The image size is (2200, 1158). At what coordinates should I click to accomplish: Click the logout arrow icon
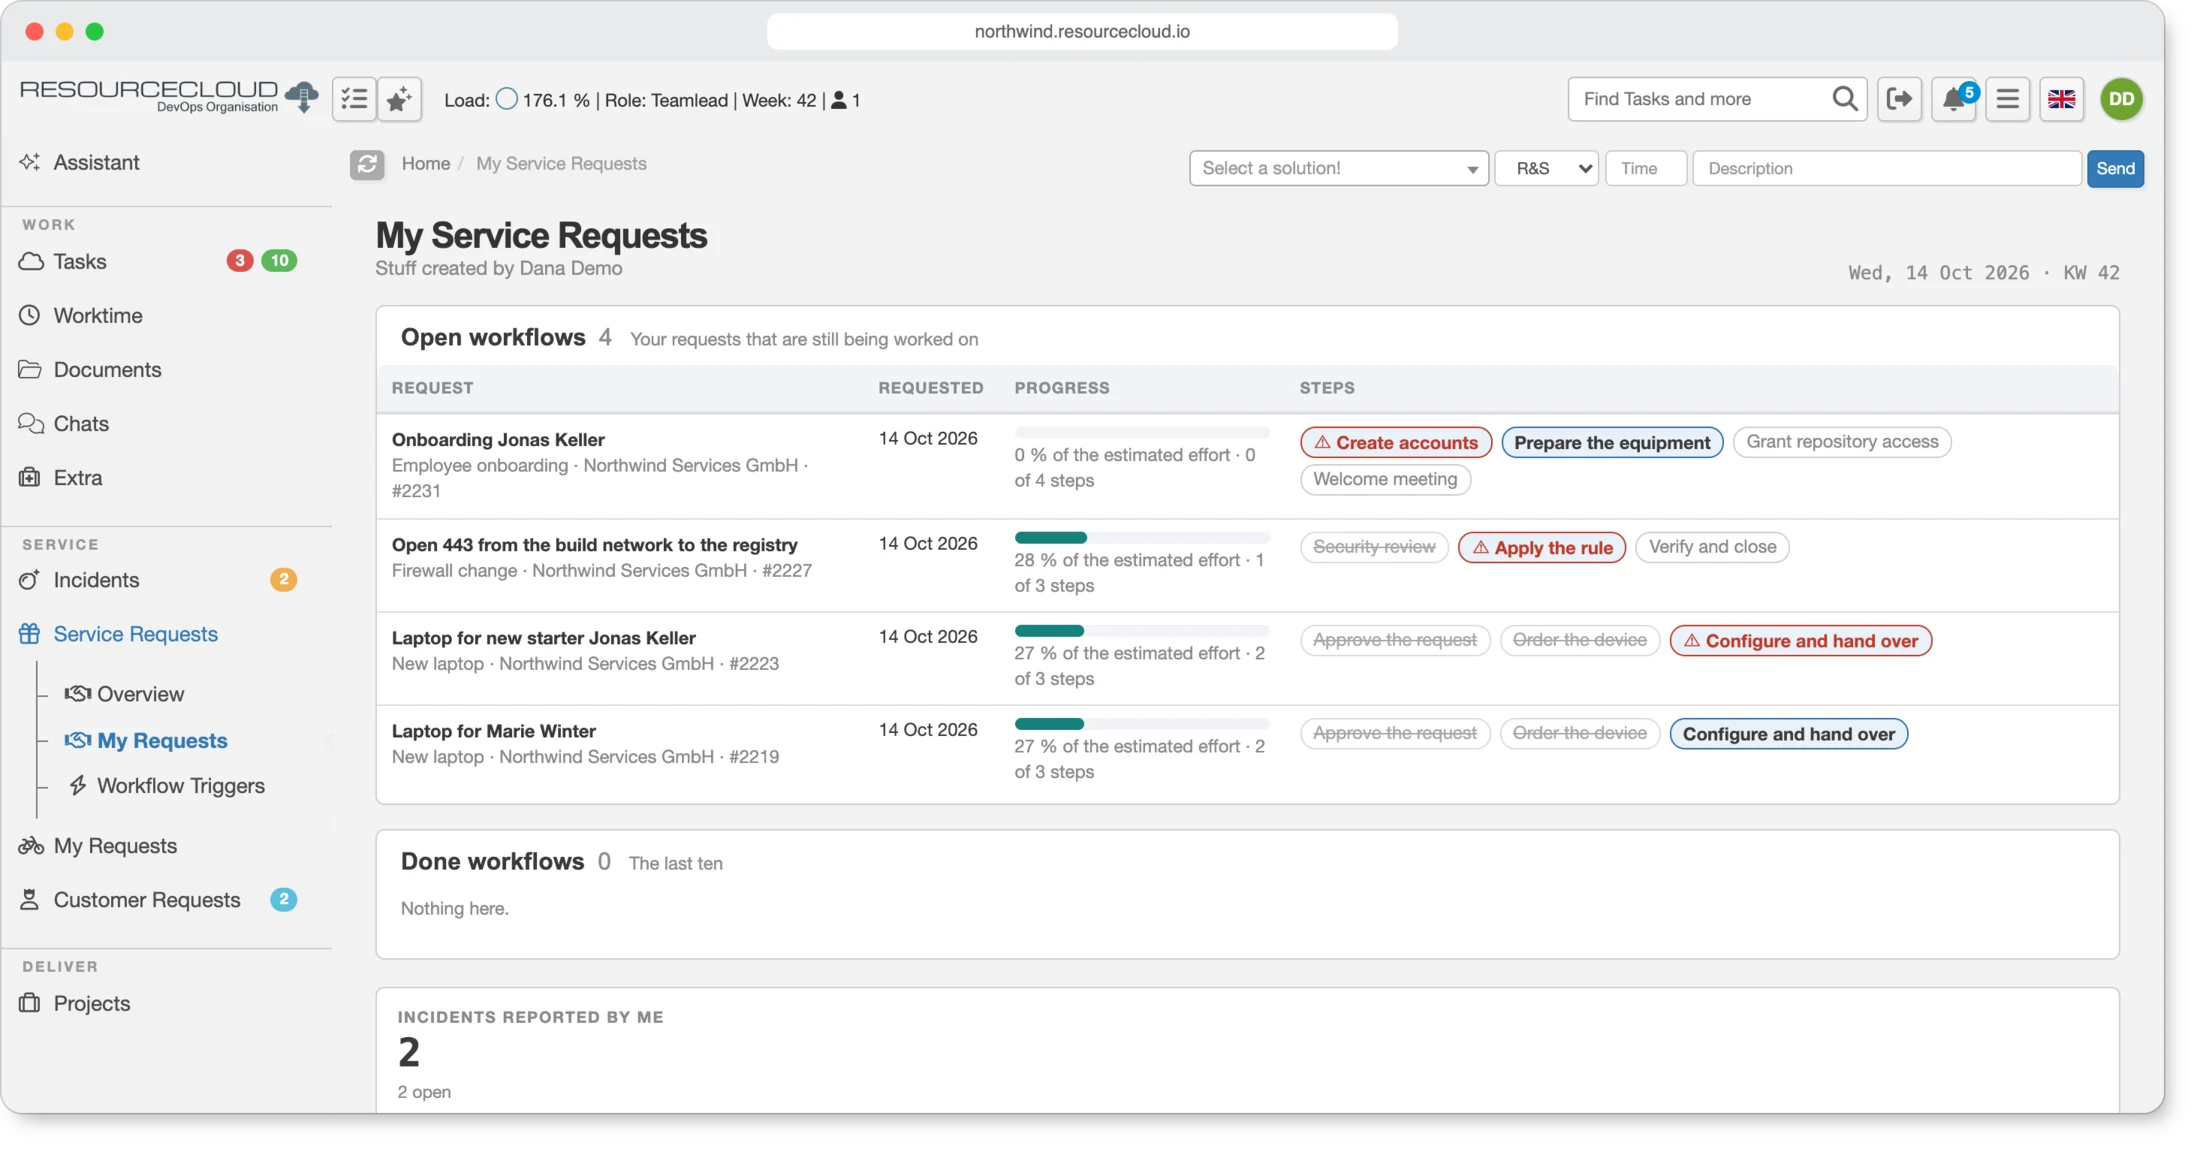click(1899, 99)
